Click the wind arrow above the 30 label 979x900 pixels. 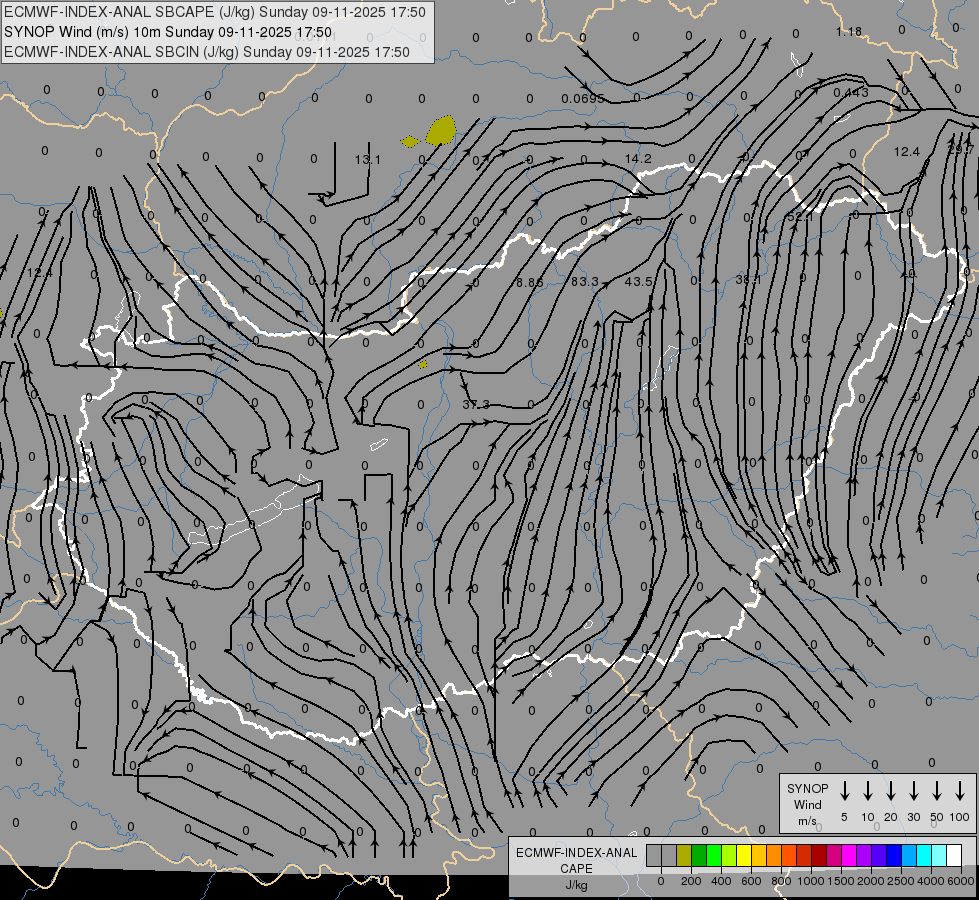click(914, 791)
